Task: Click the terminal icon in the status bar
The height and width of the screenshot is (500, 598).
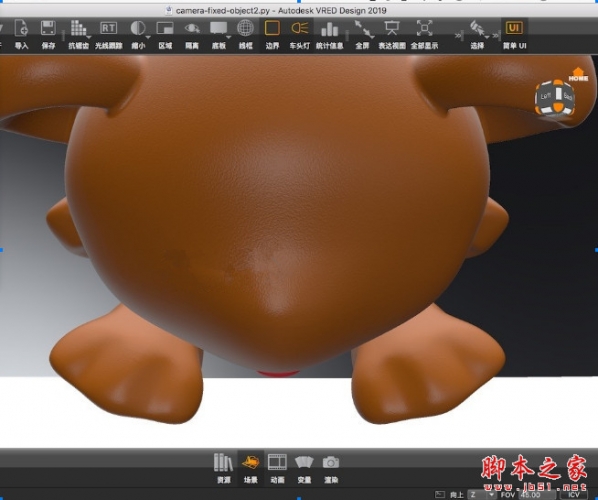Action: point(439,495)
